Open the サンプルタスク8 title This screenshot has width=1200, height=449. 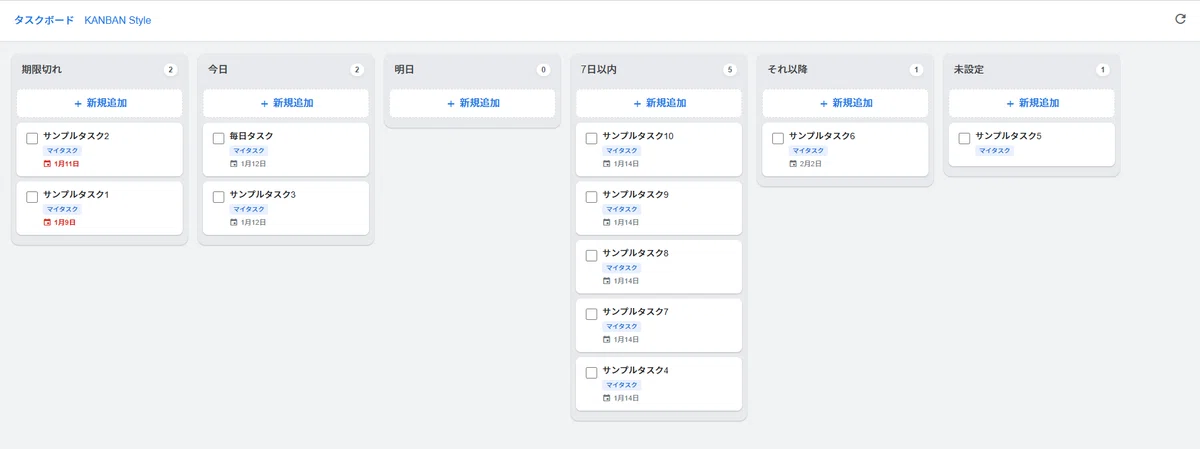click(635, 253)
